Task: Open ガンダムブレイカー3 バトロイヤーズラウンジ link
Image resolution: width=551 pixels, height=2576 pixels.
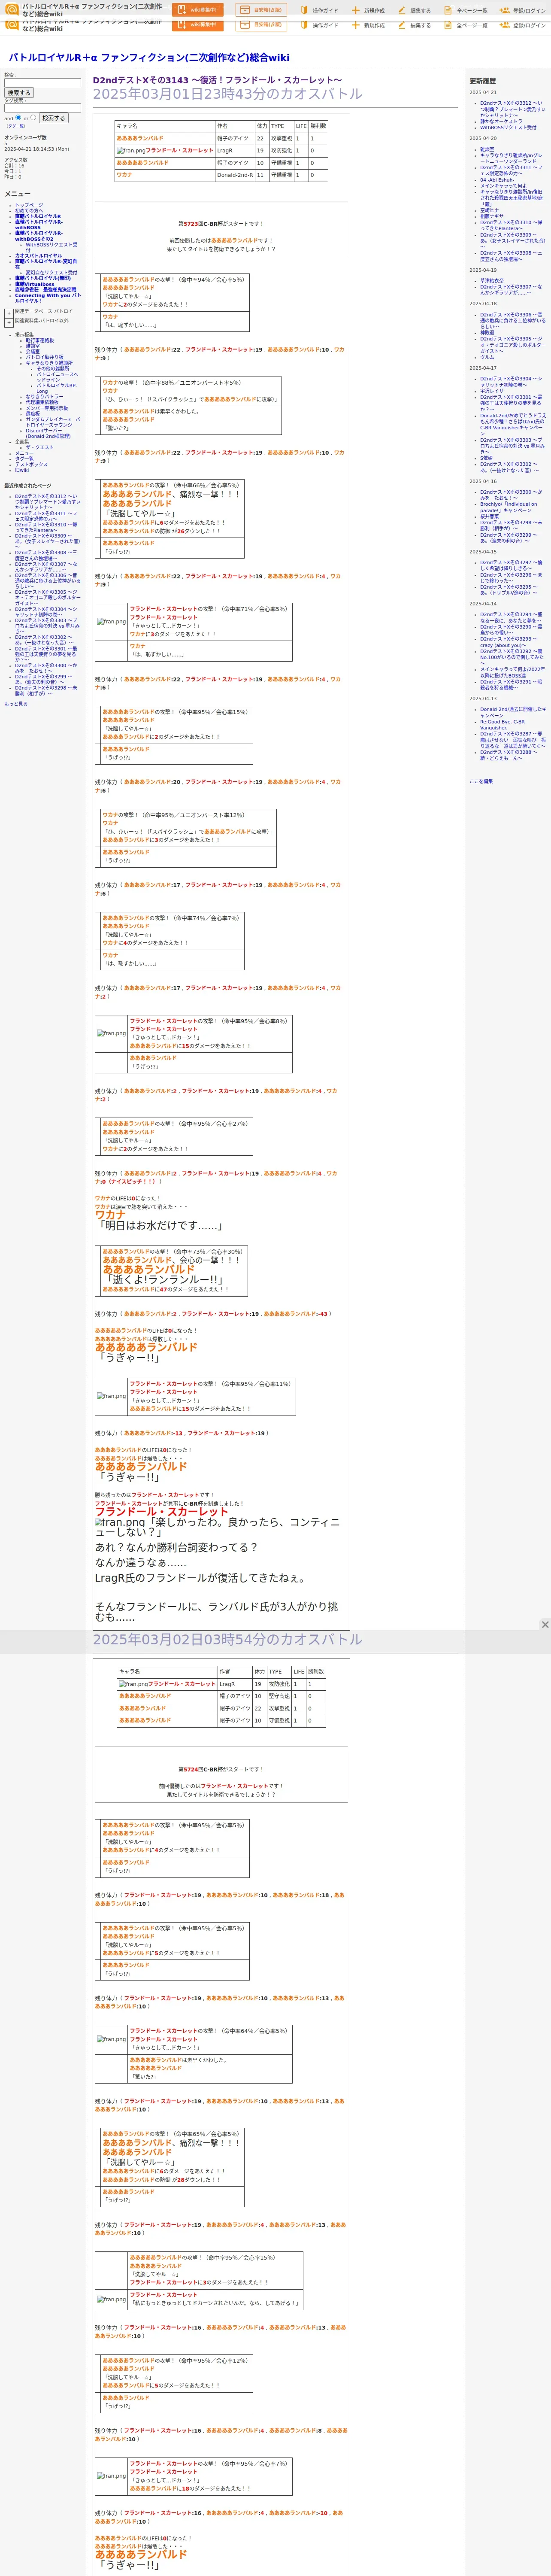Action: click(53, 422)
